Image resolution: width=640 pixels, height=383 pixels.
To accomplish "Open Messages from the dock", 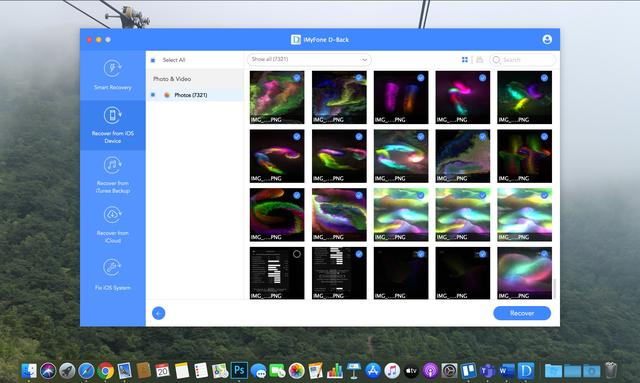I will coord(258,371).
